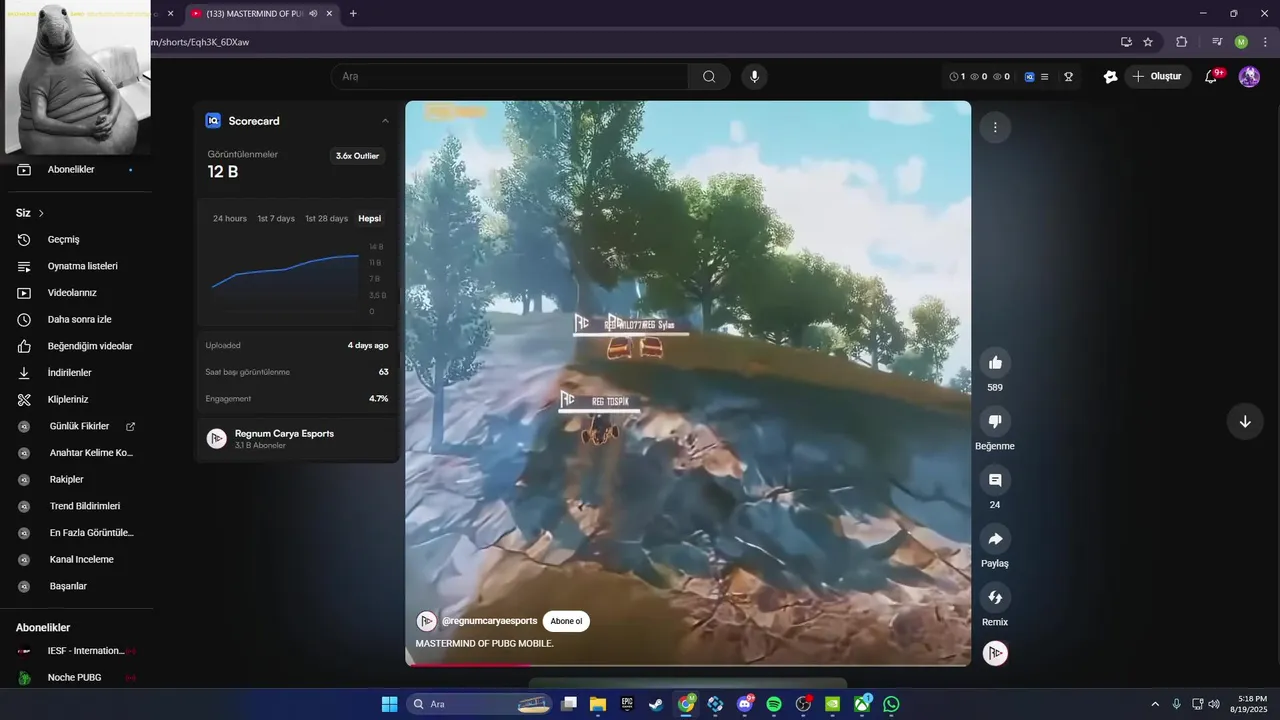The image size is (1280, 720).
Task: Open a new browser tab with plus
Action: tap(353, 14)
